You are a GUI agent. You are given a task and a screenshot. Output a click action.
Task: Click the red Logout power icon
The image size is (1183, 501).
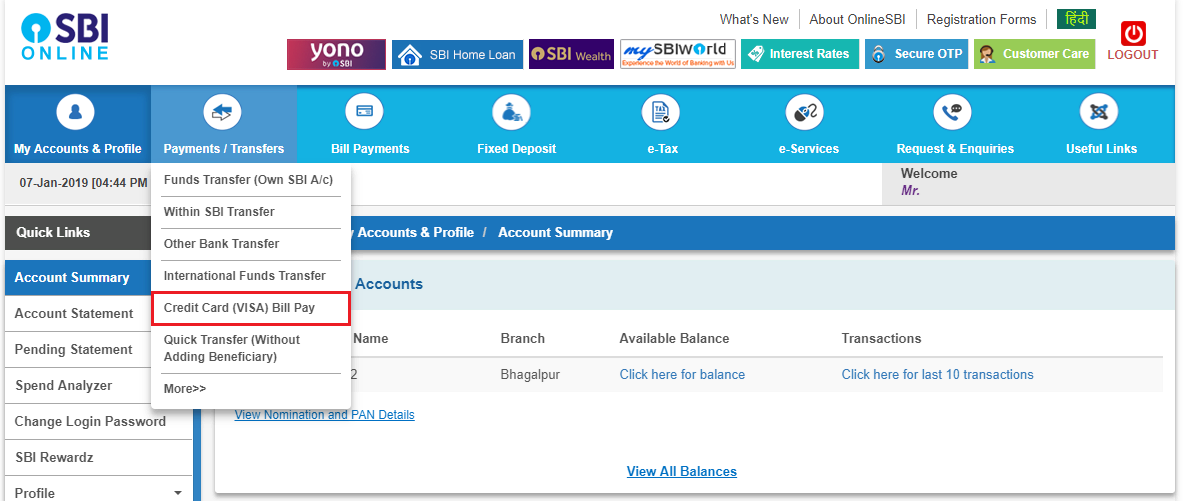coord(1132,34)
